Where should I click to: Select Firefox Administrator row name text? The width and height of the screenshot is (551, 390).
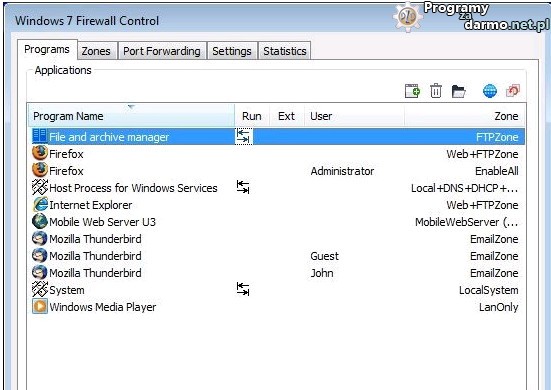point(66,171)
